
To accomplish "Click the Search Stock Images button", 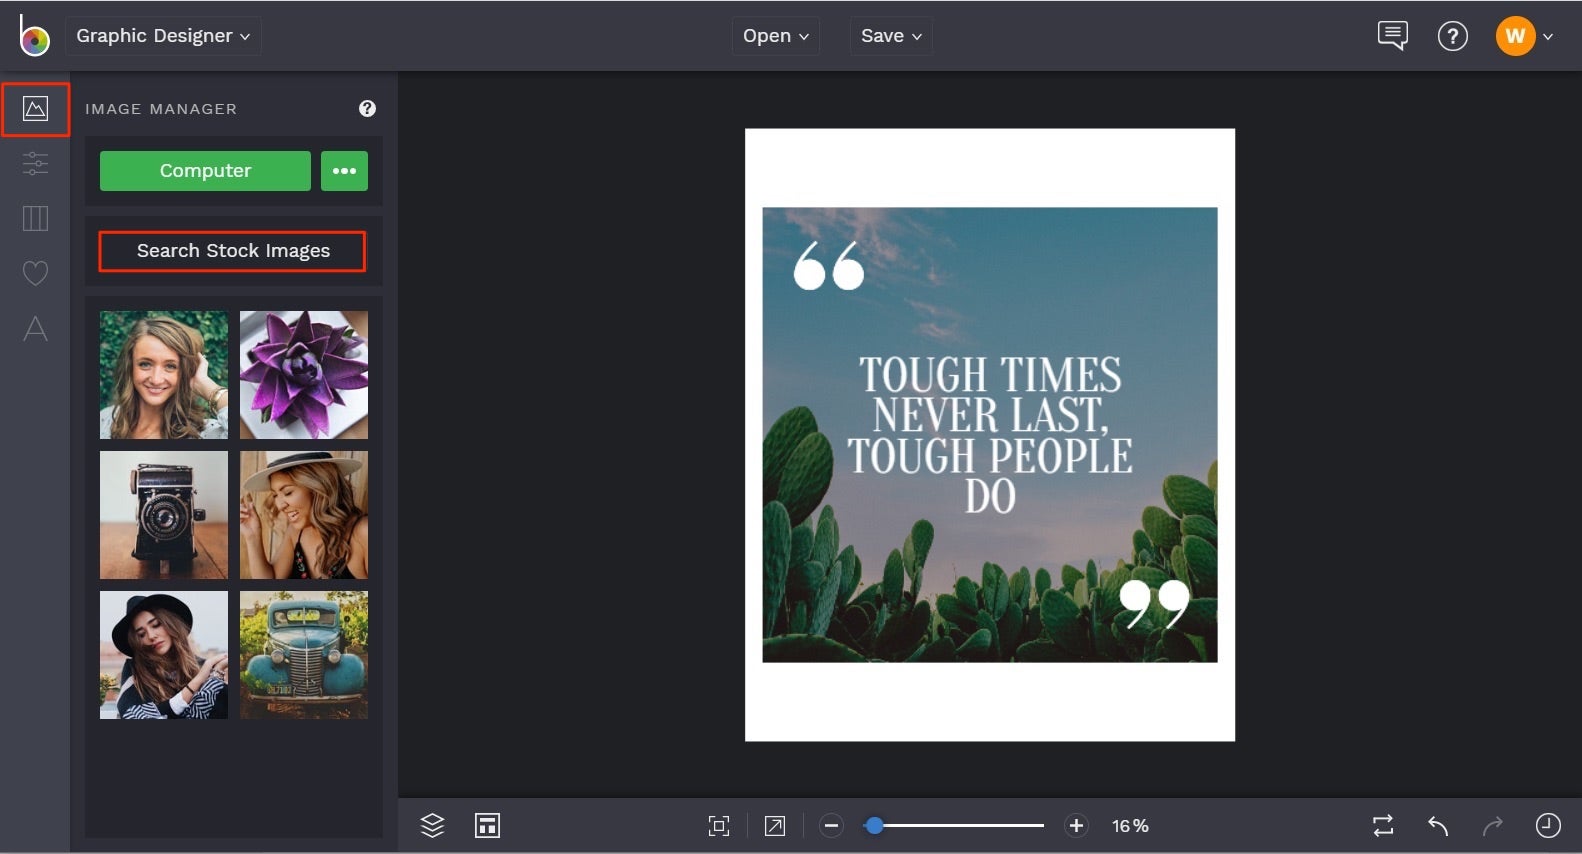I will point(232,251).
